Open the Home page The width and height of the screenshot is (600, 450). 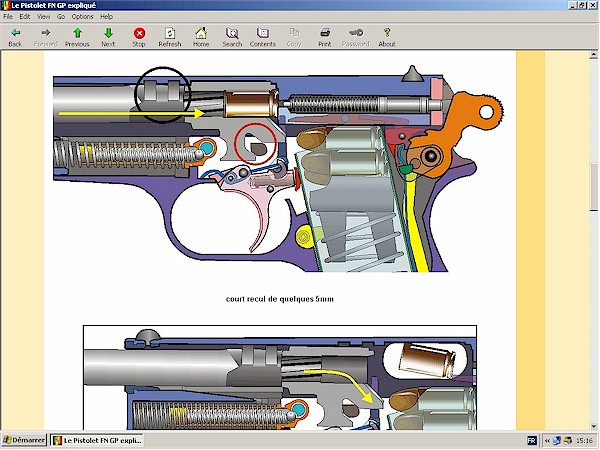[x=201, y=37]
